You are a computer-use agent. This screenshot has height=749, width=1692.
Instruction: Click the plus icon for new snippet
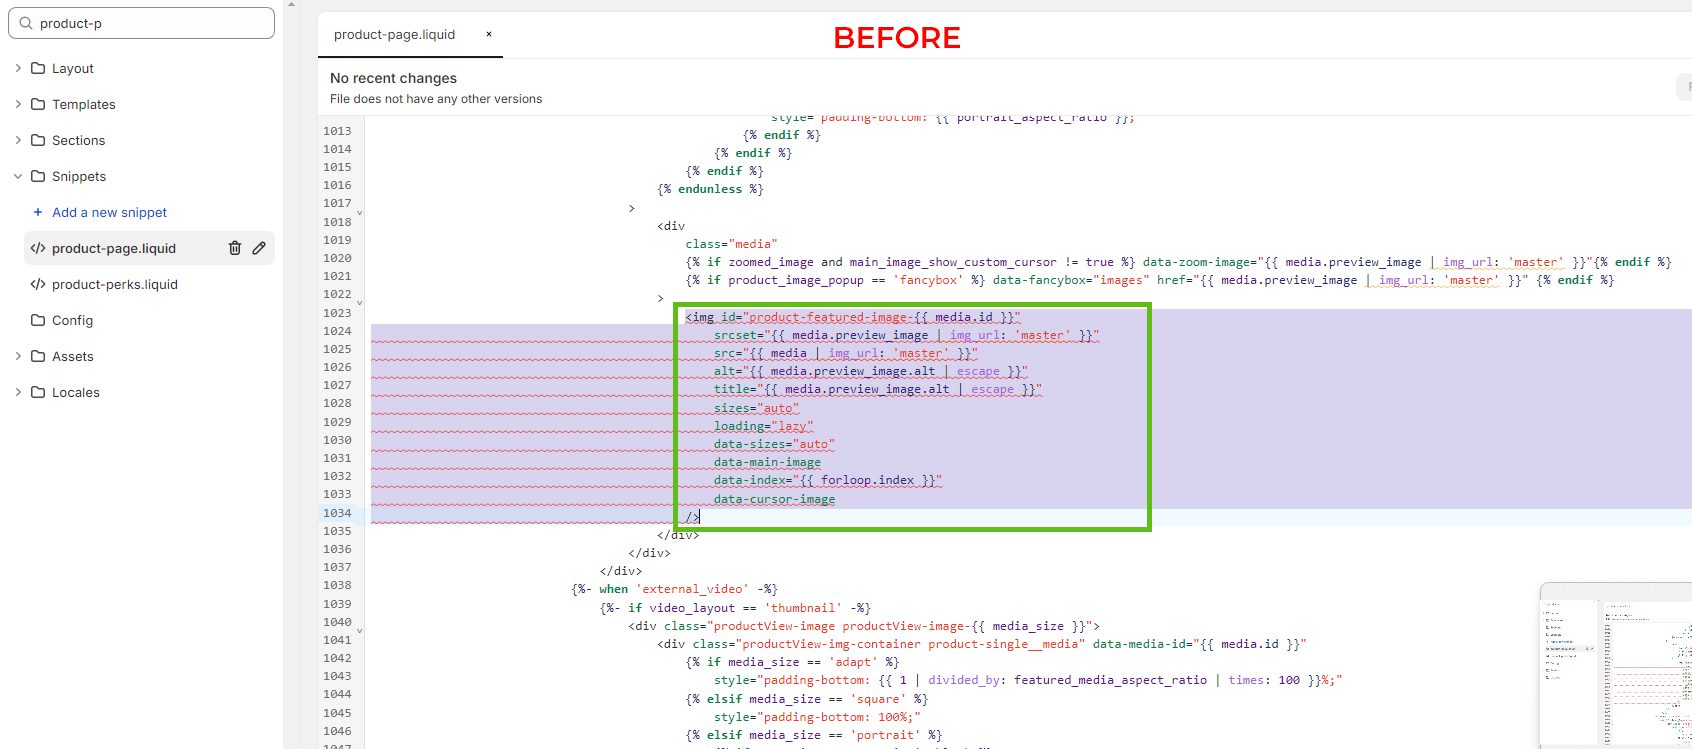(38, 212)
